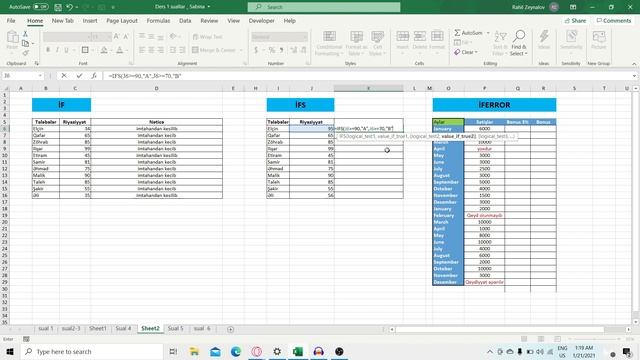Click the Share button
Image resolution: width=640 pixels, height=360 pixels.
tap(575, 20)
